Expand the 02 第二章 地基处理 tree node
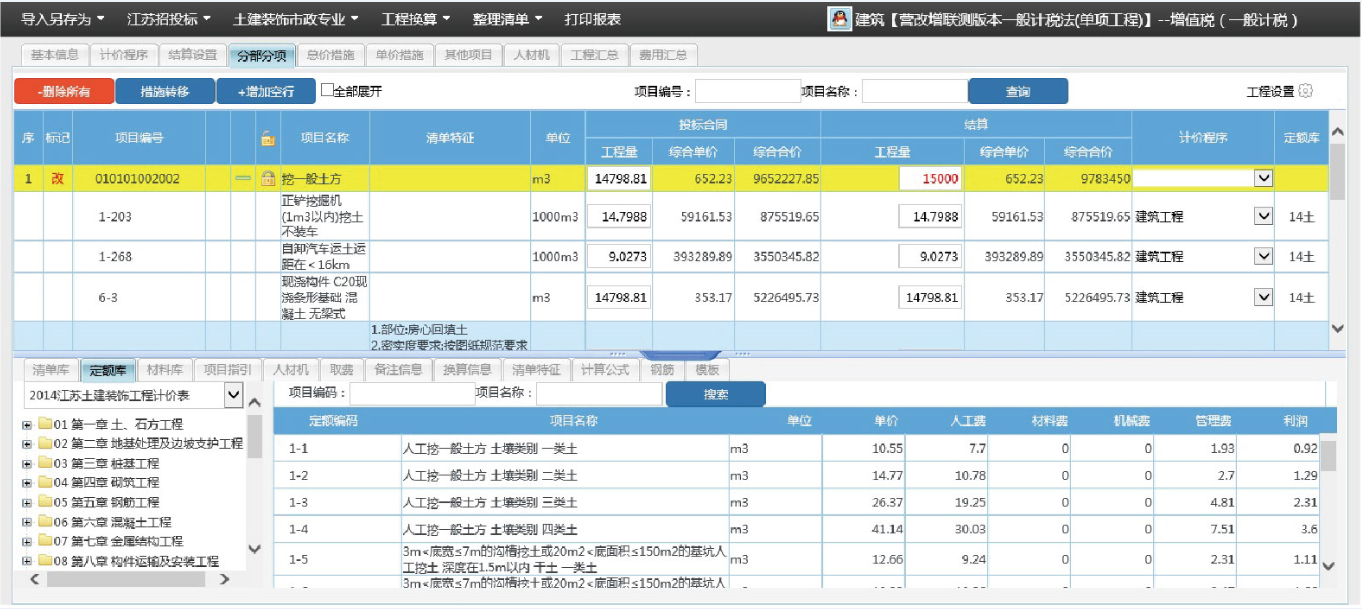Screen dimensions: 1362x609 pos(28,443)
